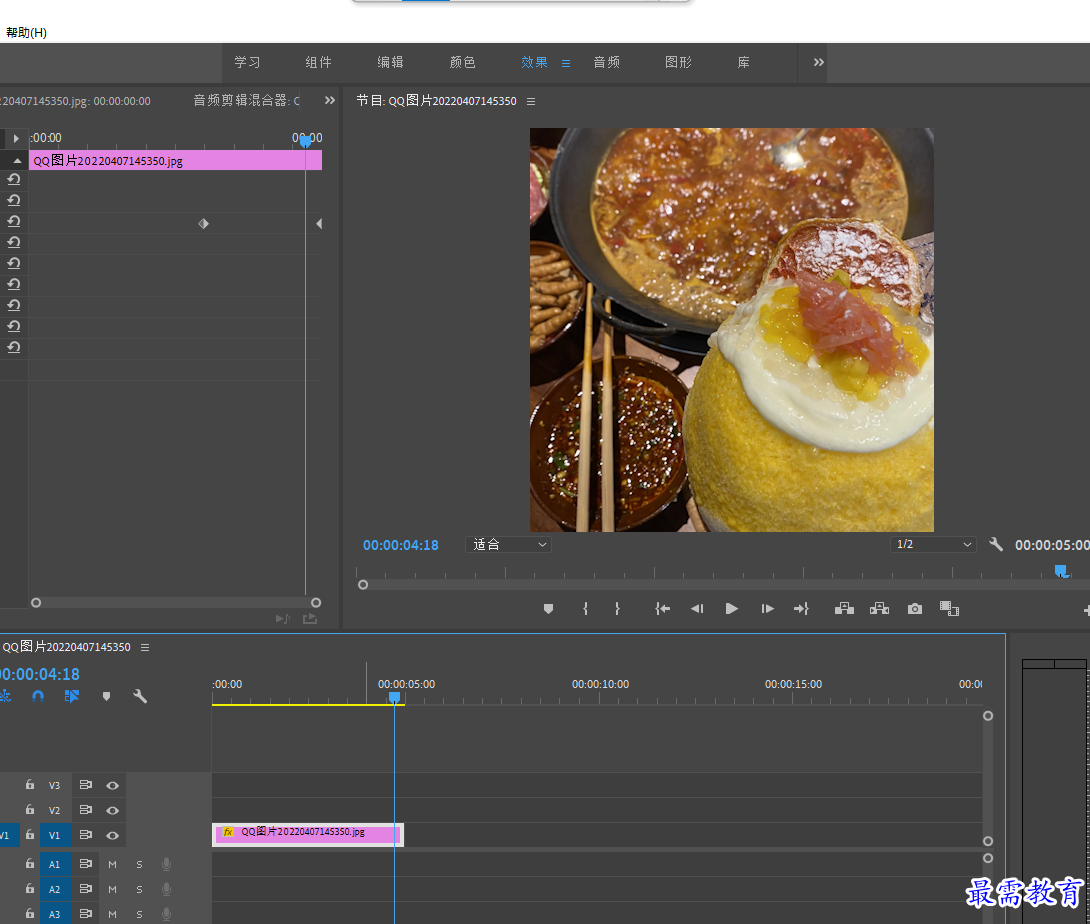
Task: Hide track V2 with the eye icon
Action: click(113, 811)
